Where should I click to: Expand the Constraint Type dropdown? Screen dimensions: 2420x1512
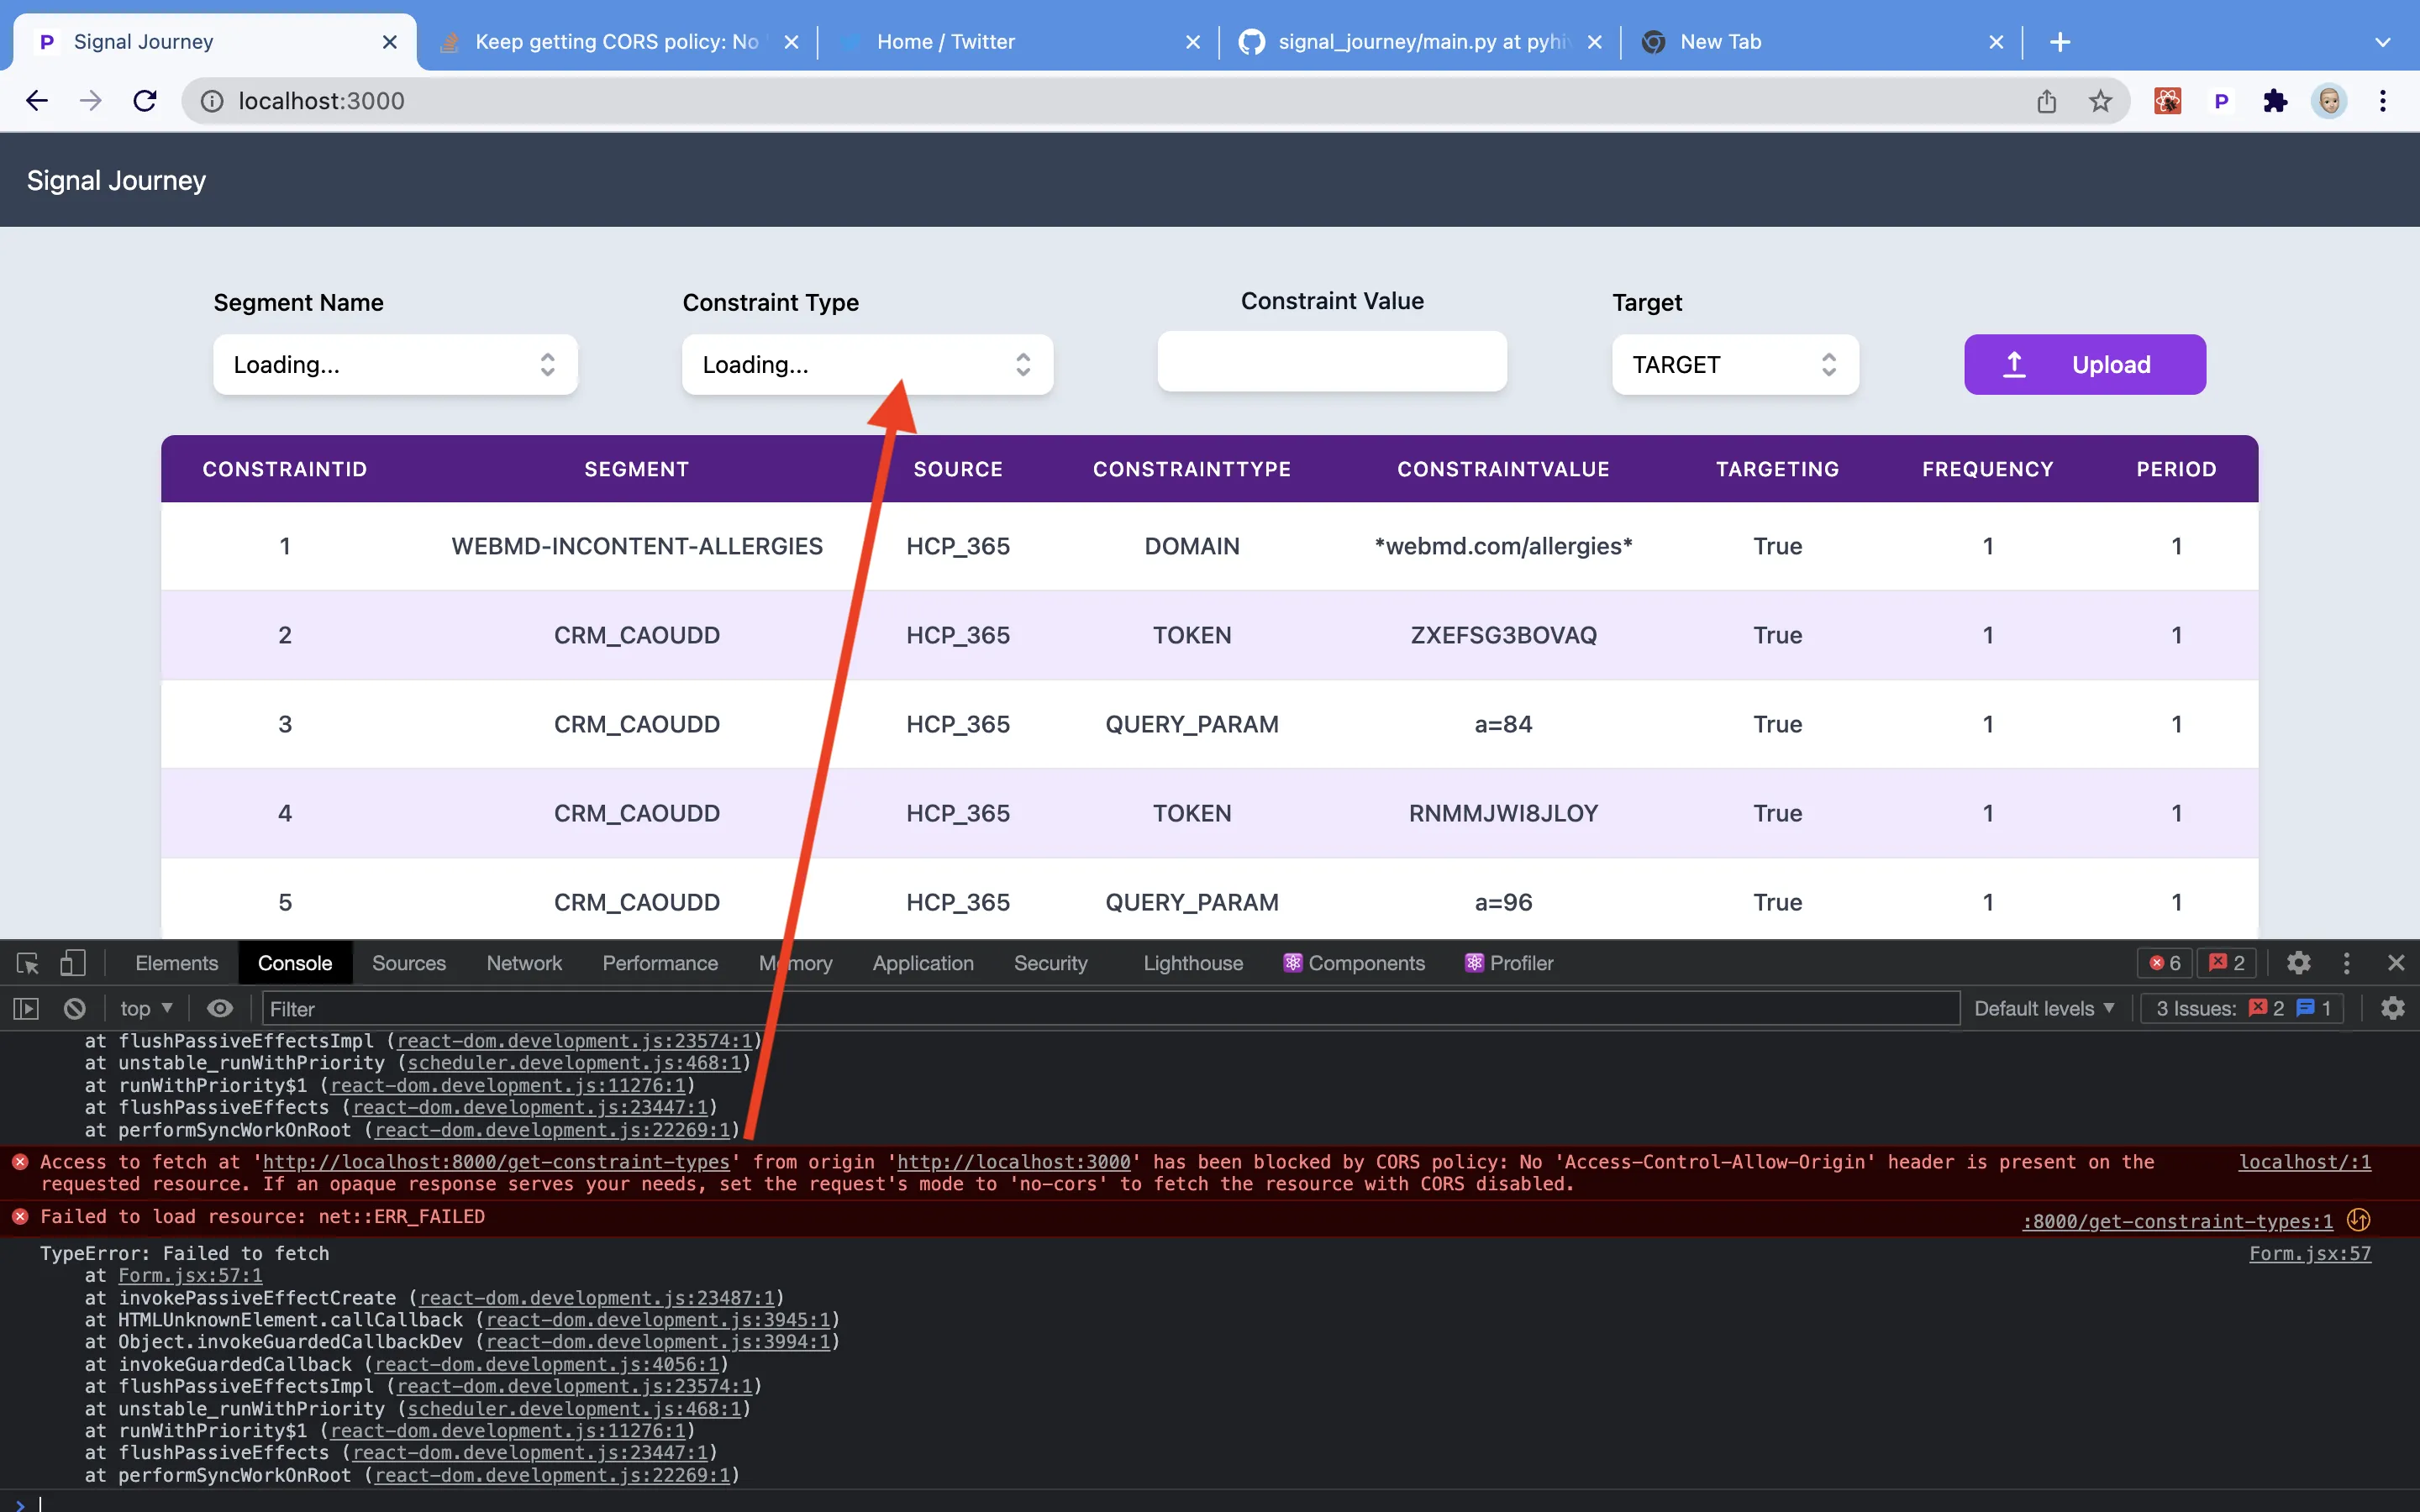[x=866, y=365]
